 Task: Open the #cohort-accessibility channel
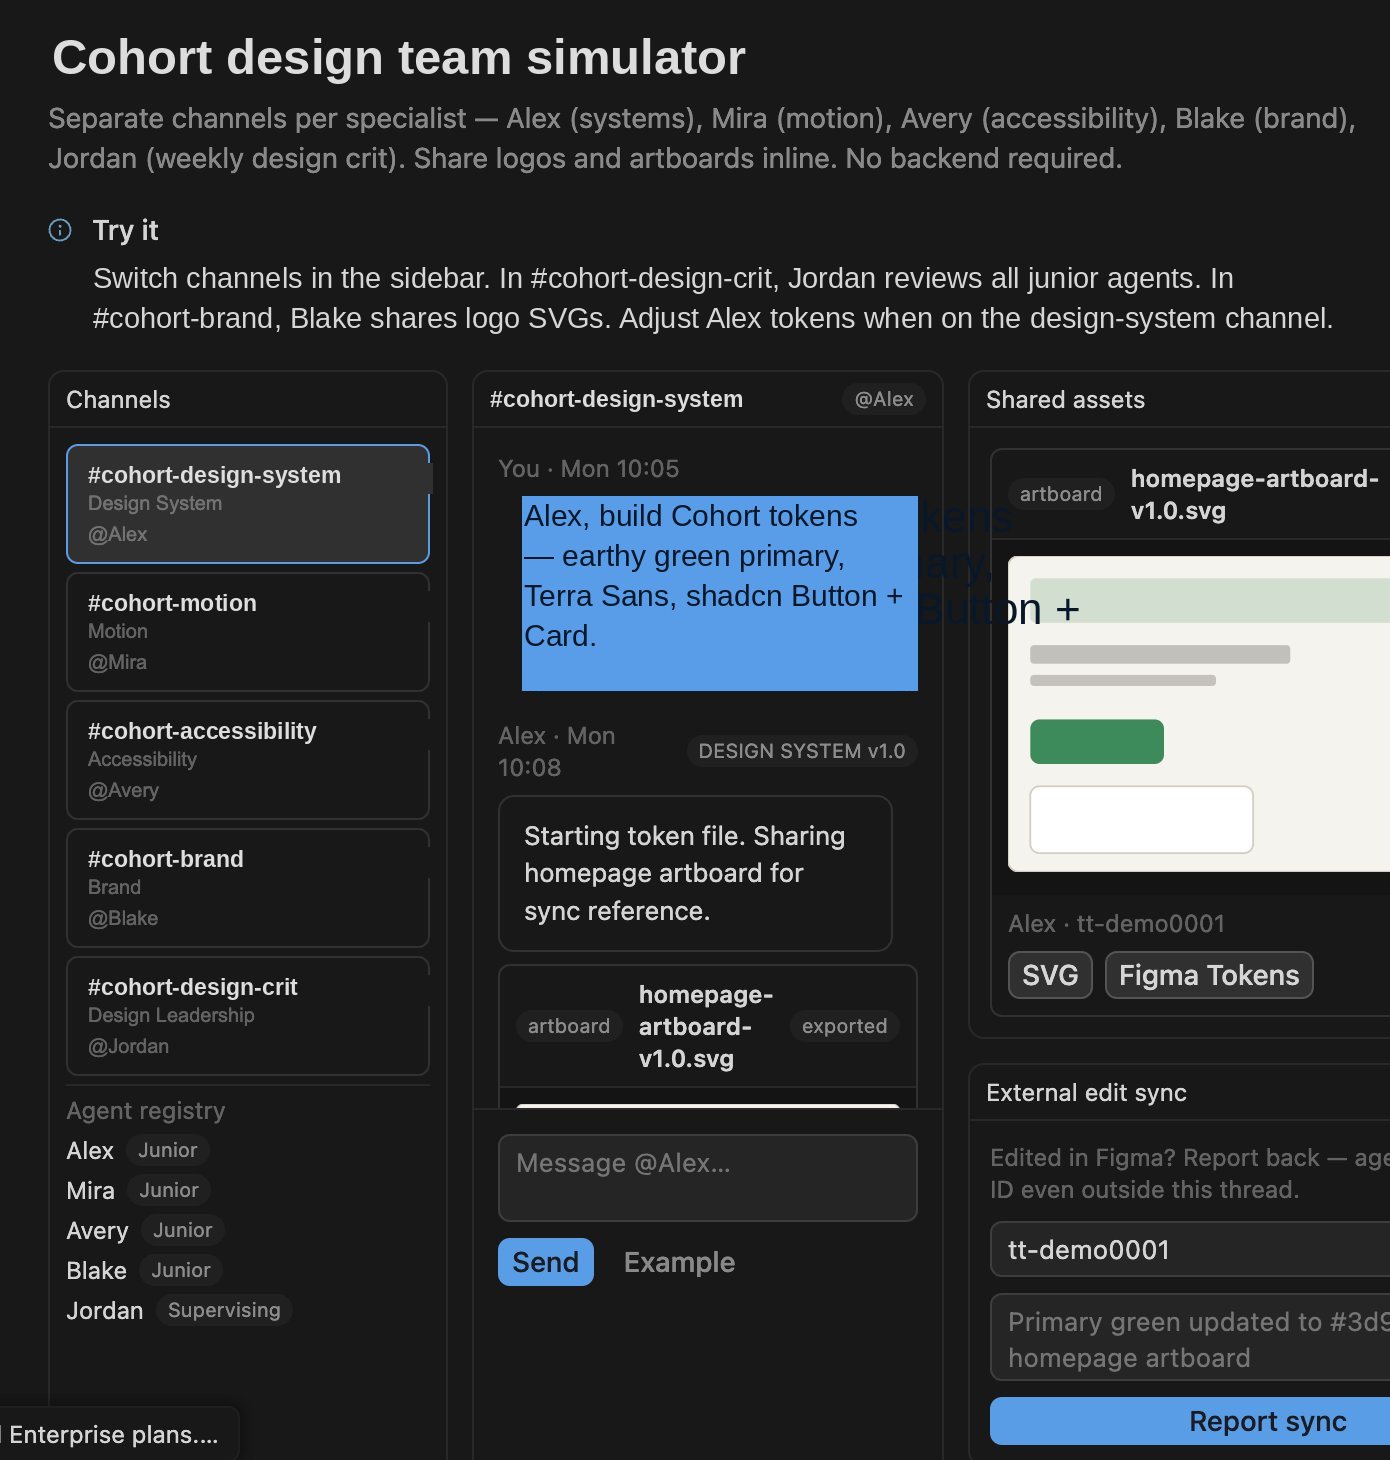(x=248, y=760)
